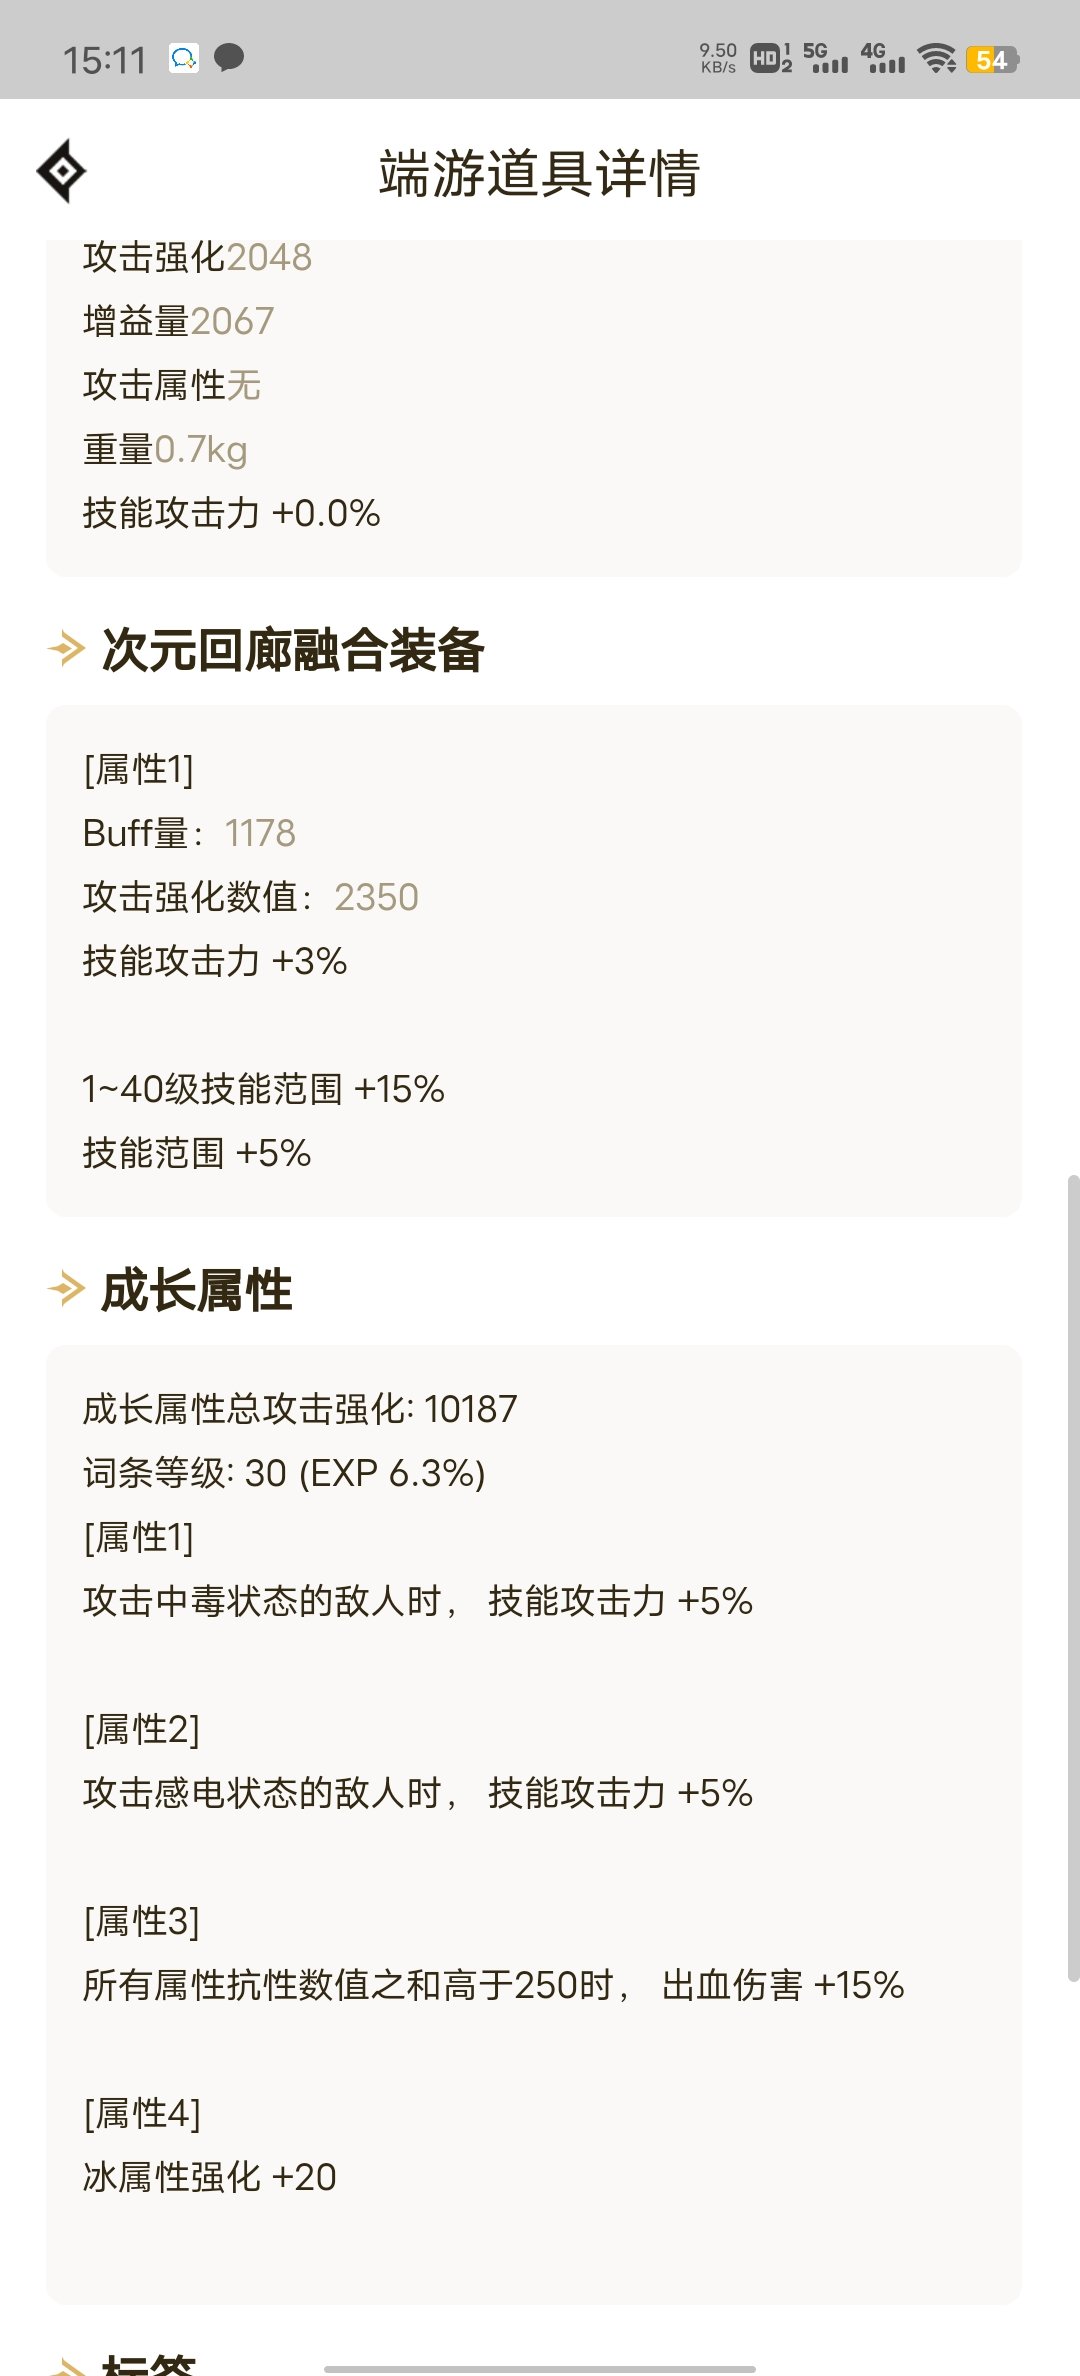Viewport: 1080px width, 2376px height.
Task: Tap the Wi-Fi icon in the status bar
Action: (937, 60)
